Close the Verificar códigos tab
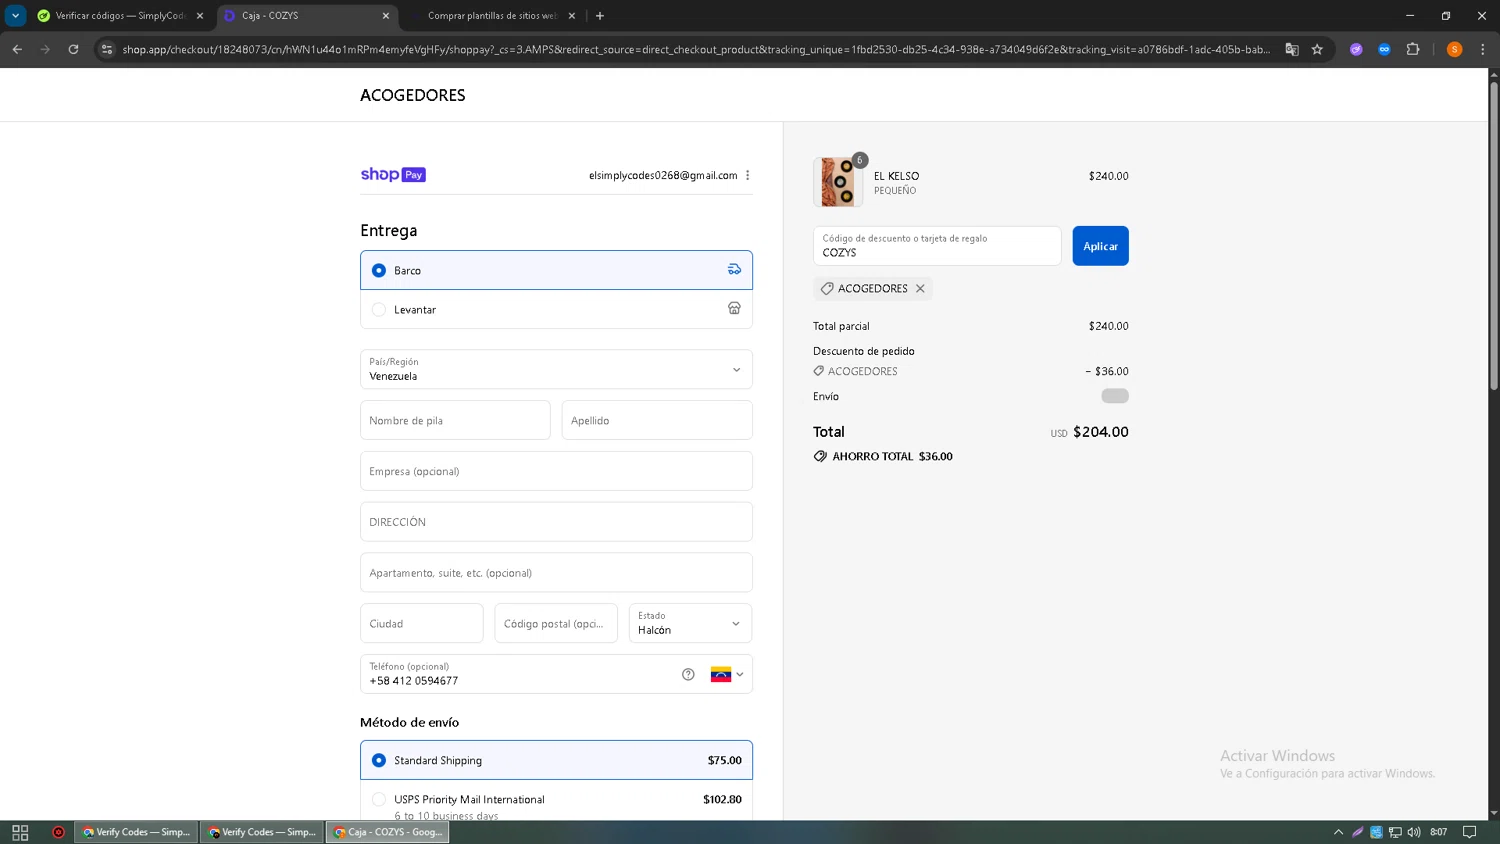1500x844 pixels. [200, 16]
